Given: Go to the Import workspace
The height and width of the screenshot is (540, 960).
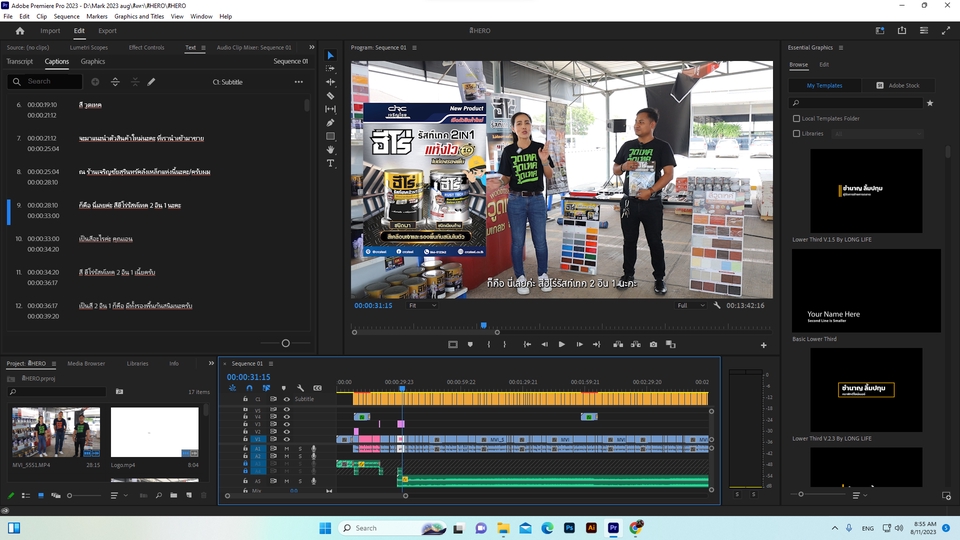Looking at the screenshot, I should pos(50,31).
